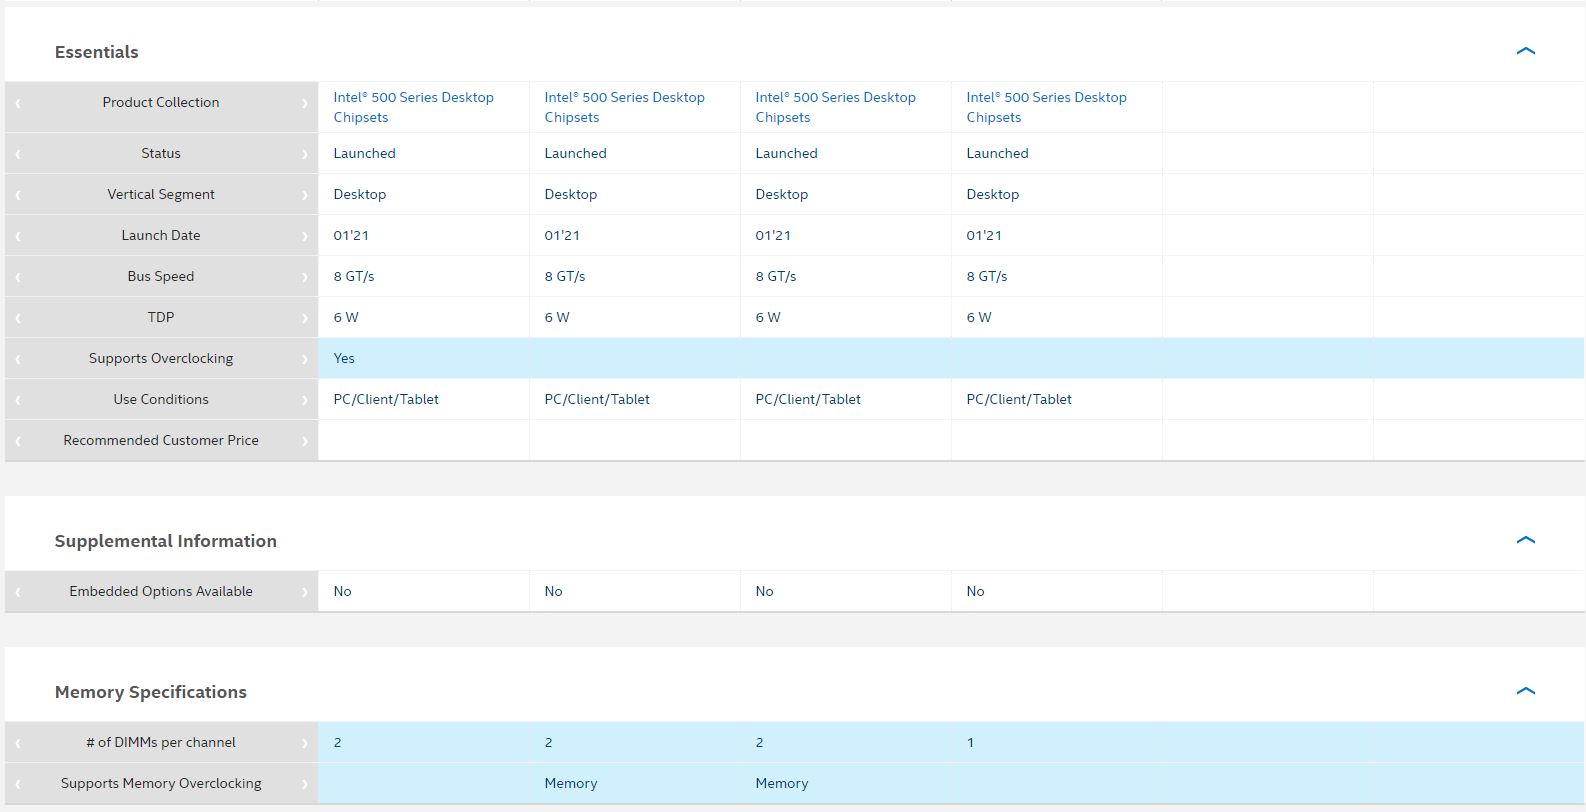Viewport: 1586px width, 812px height.
Task: Click the Essentials section heading
Action: [96, 52]
